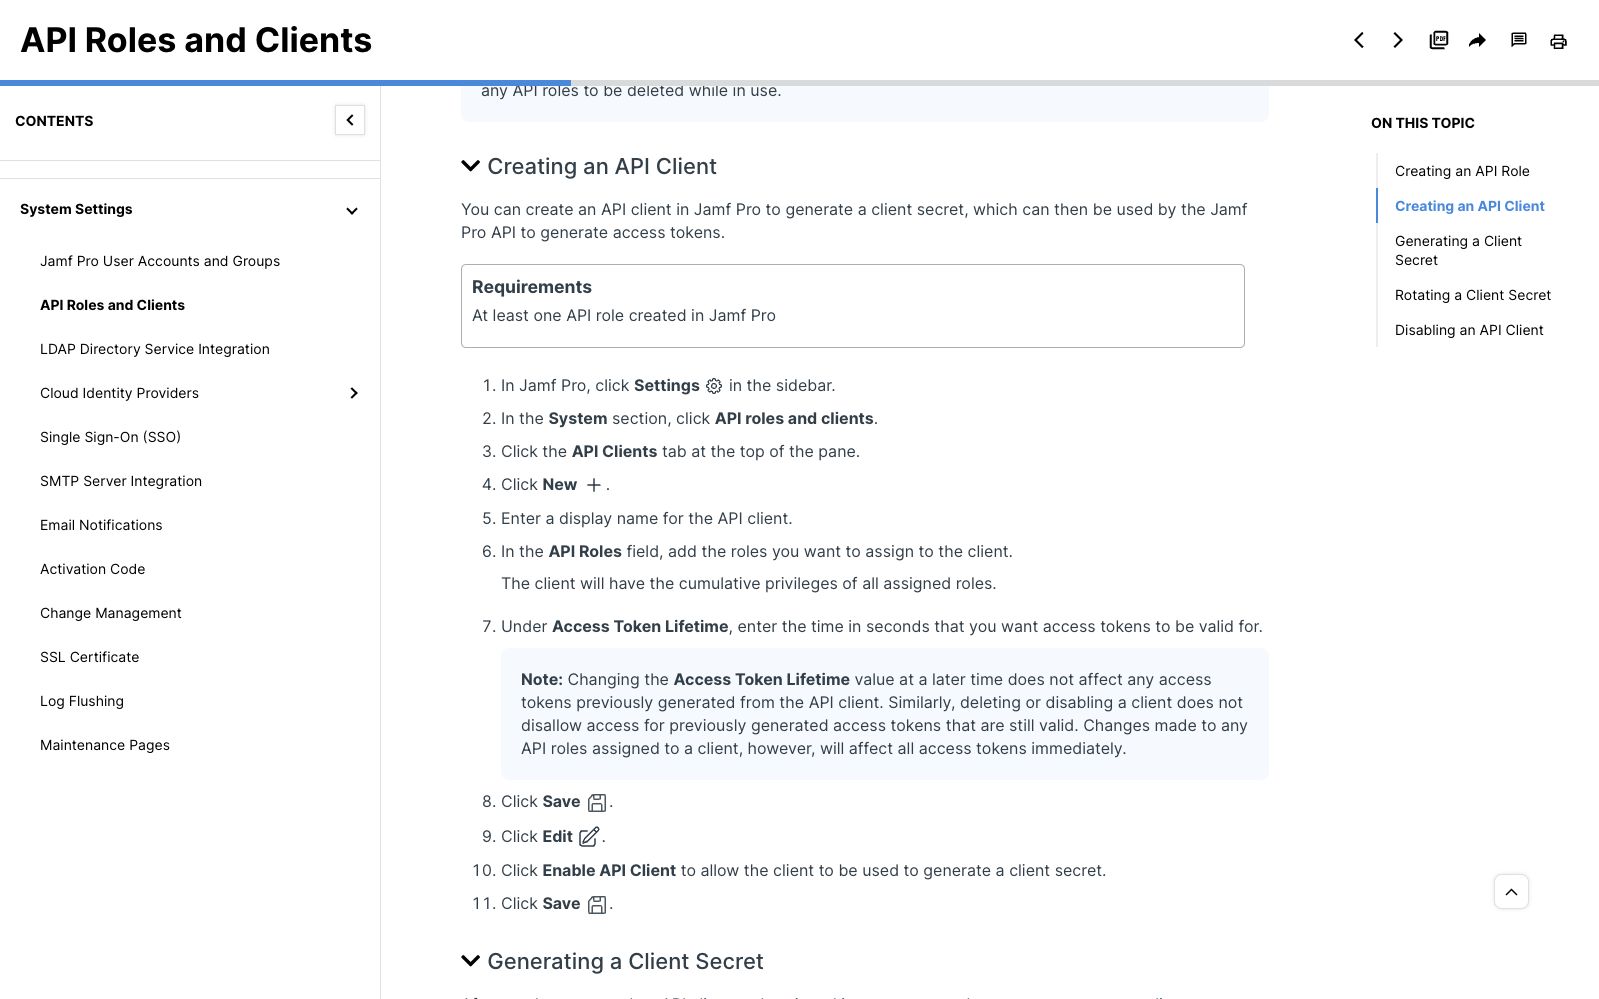Open SMTP Server Integration page
This screenshot has width=1599, height=999.
click(121, 481)
